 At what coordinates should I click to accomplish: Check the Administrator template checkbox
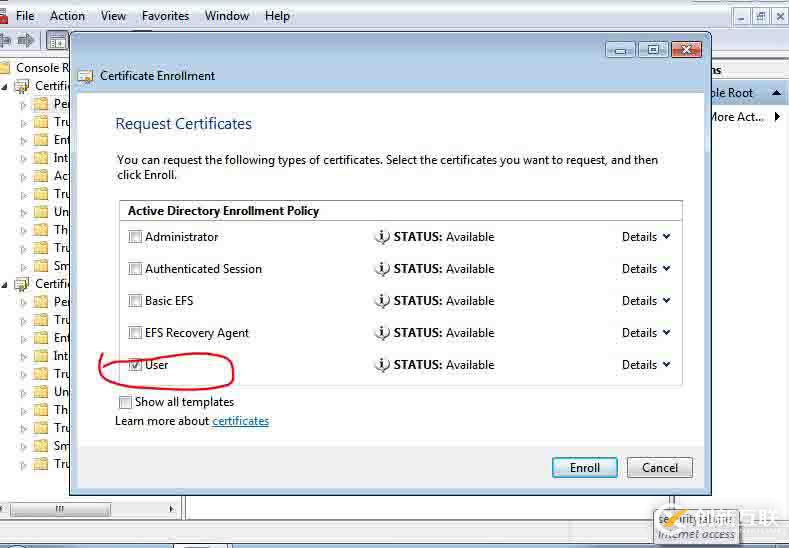coord(135,237)
